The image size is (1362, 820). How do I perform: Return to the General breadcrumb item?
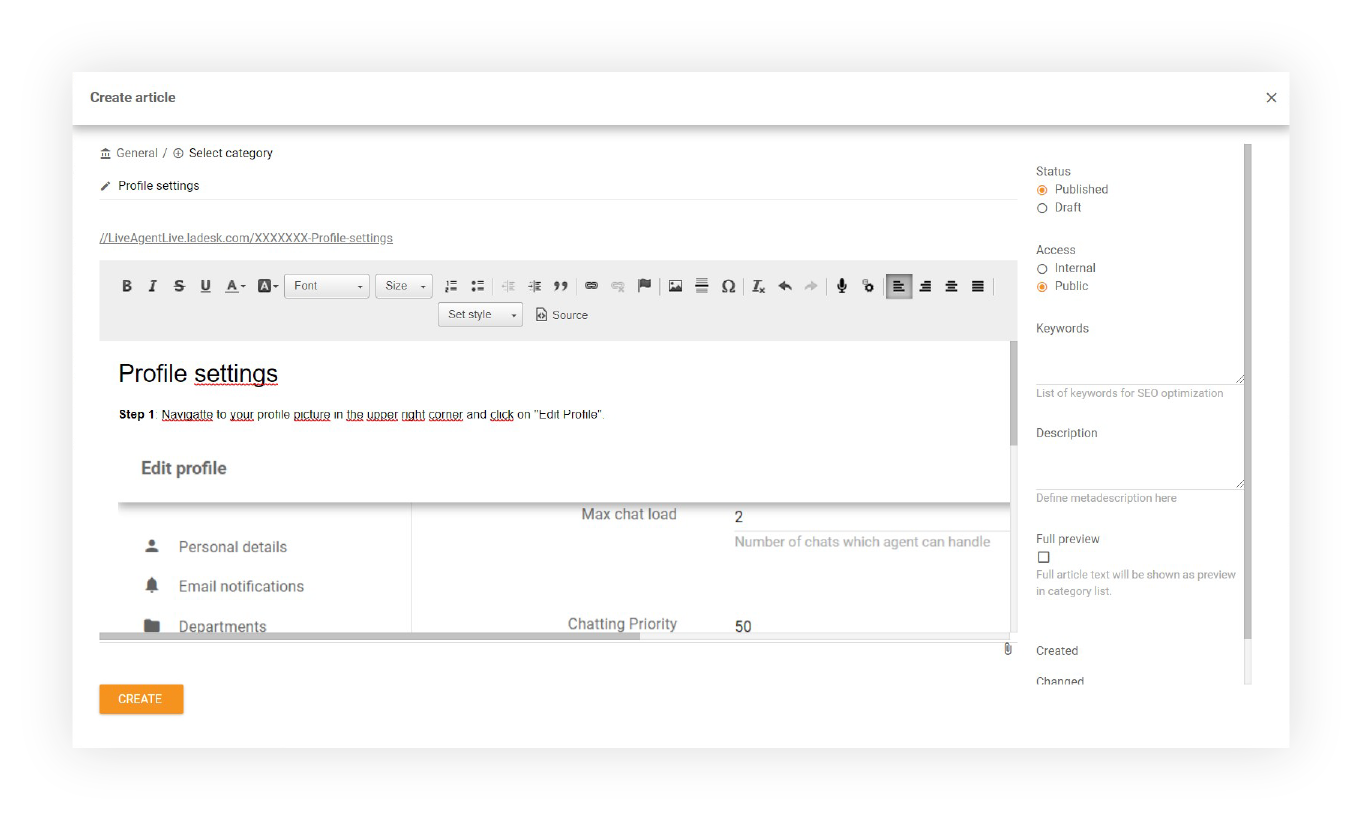coord(136,152)
